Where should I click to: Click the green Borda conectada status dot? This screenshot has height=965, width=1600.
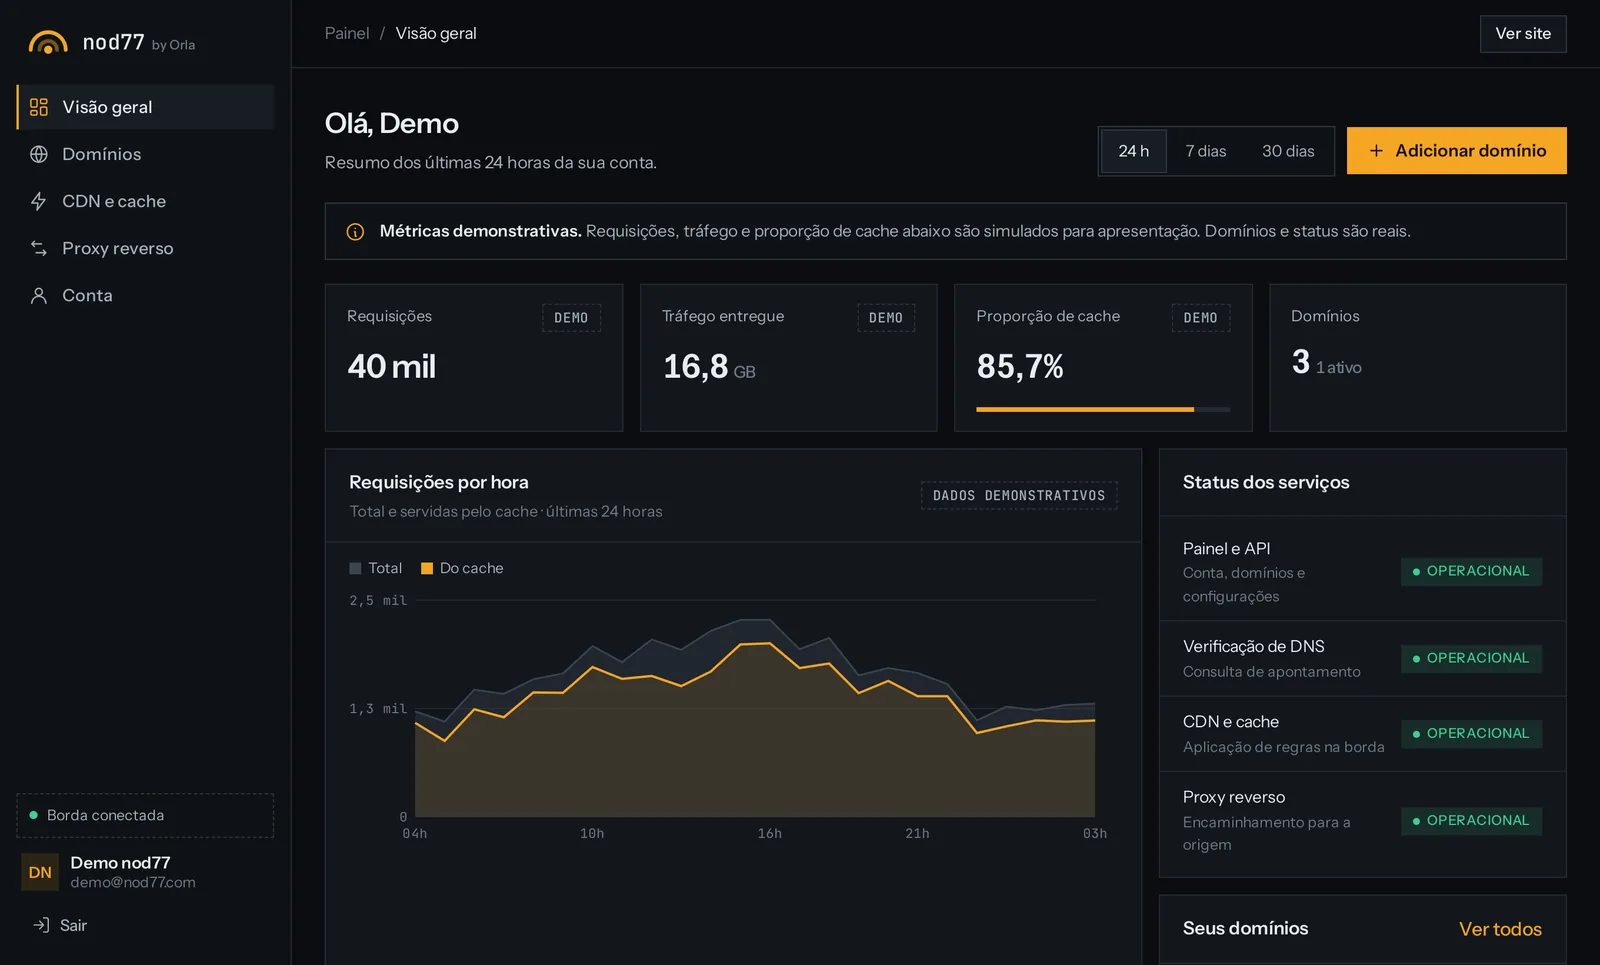pyautogui.click(x=34, y=815)
